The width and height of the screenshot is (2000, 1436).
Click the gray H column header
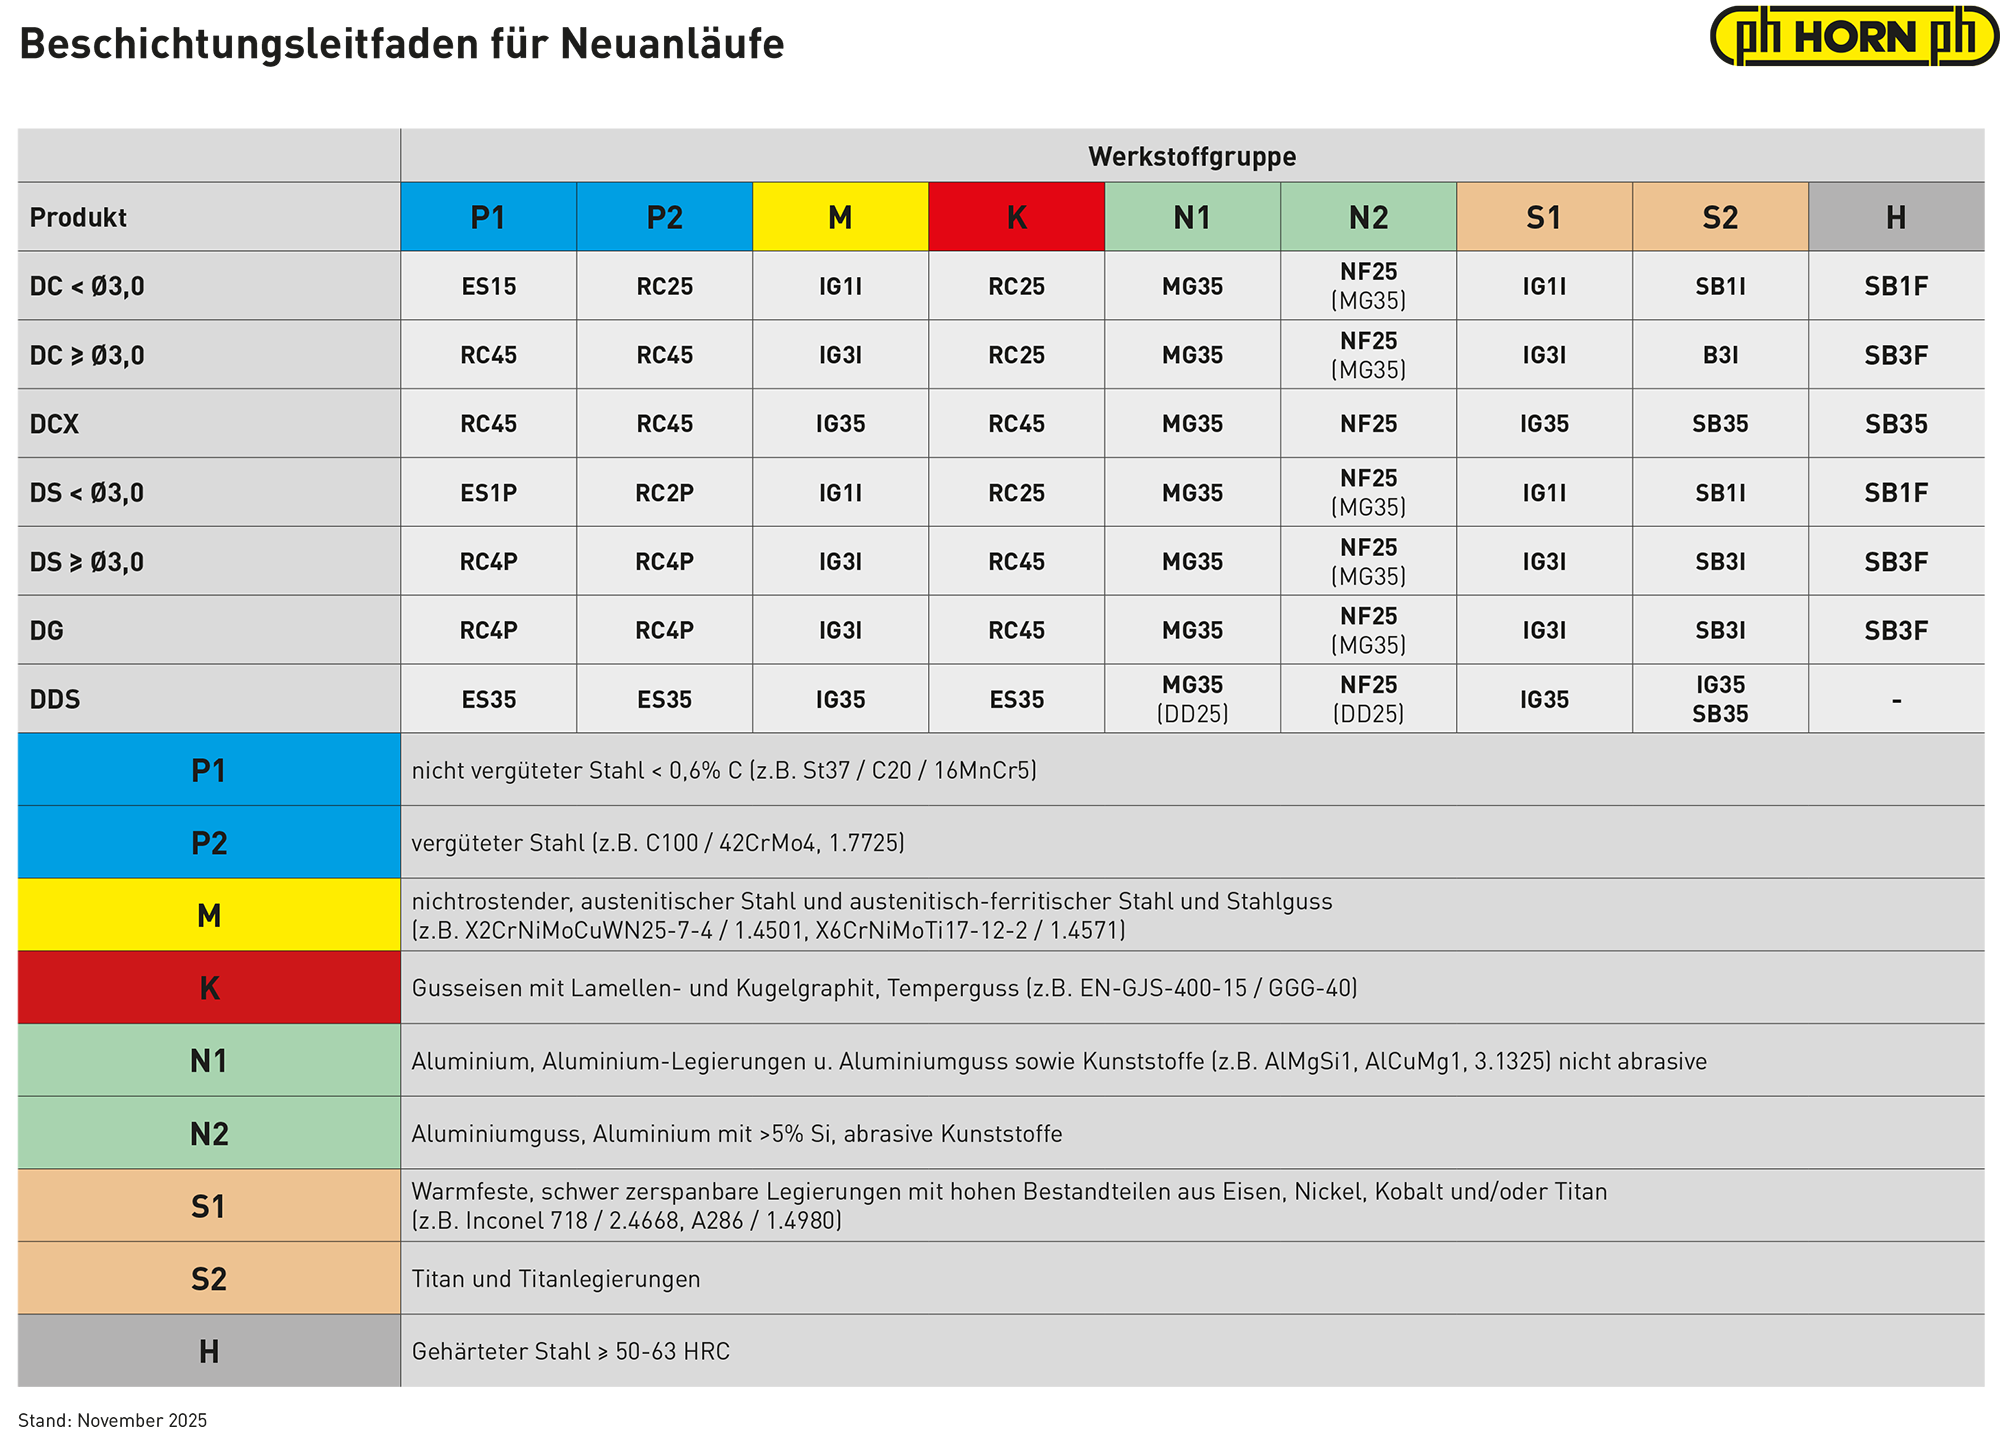coord(1896,217)
